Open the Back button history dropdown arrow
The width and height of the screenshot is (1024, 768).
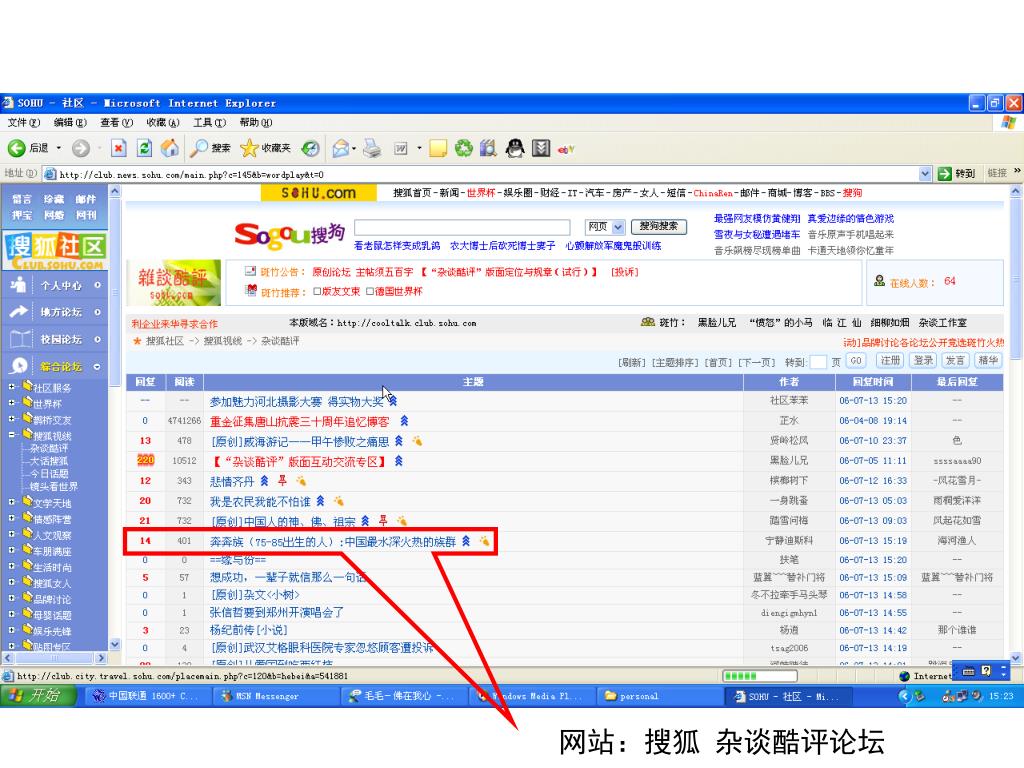pos(58,149)
